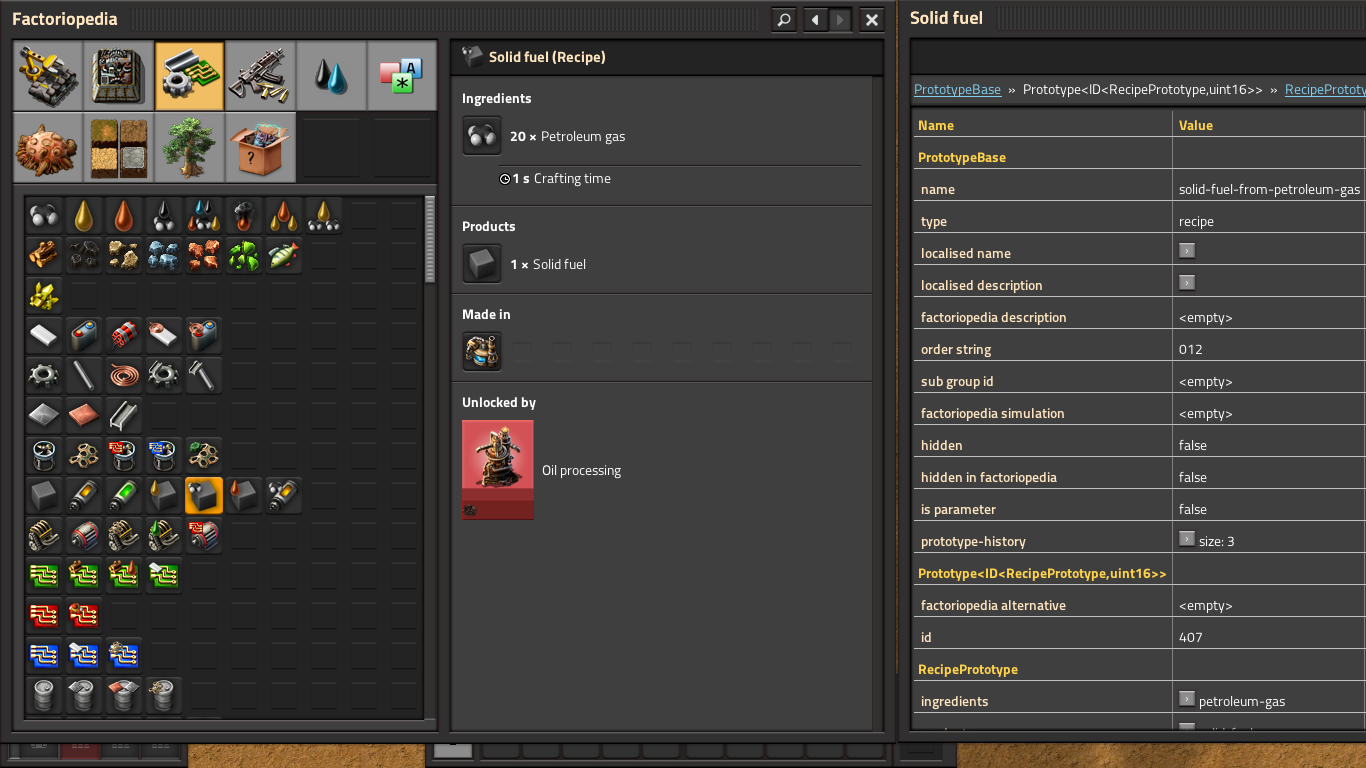Select the Explosives red dynamite icon

tap(124, 336)
